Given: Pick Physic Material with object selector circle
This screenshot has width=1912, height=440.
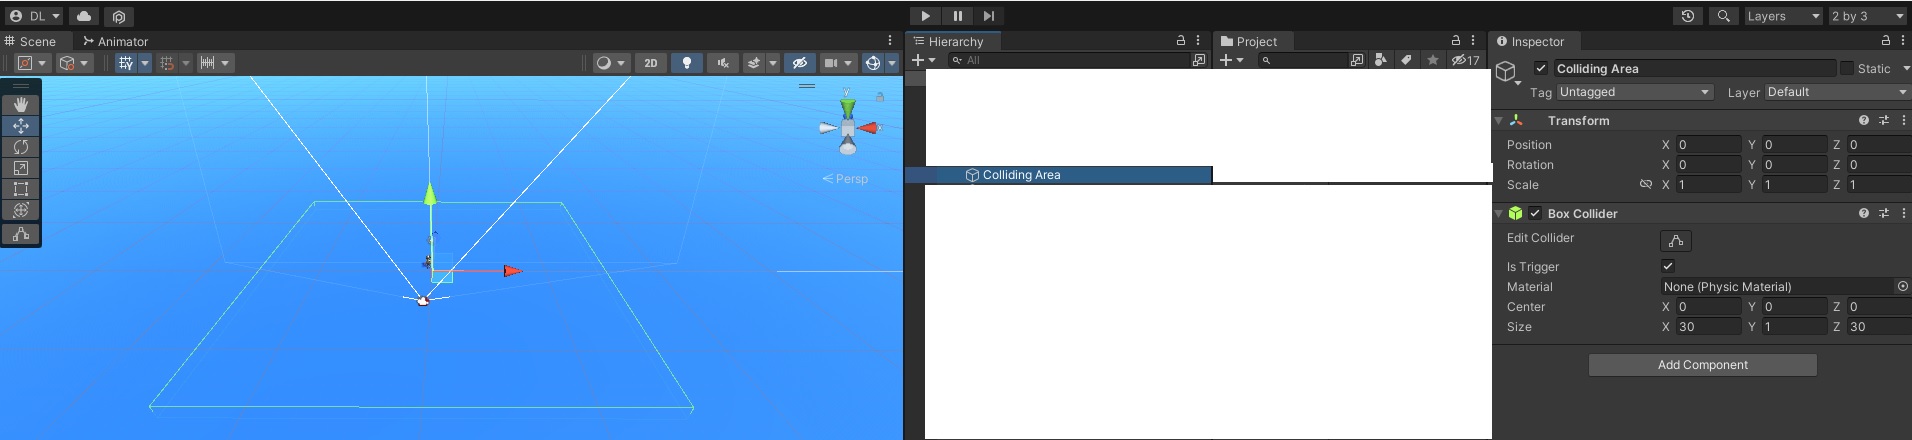Looking at the screenshot, I should [x=1902, y=286].
